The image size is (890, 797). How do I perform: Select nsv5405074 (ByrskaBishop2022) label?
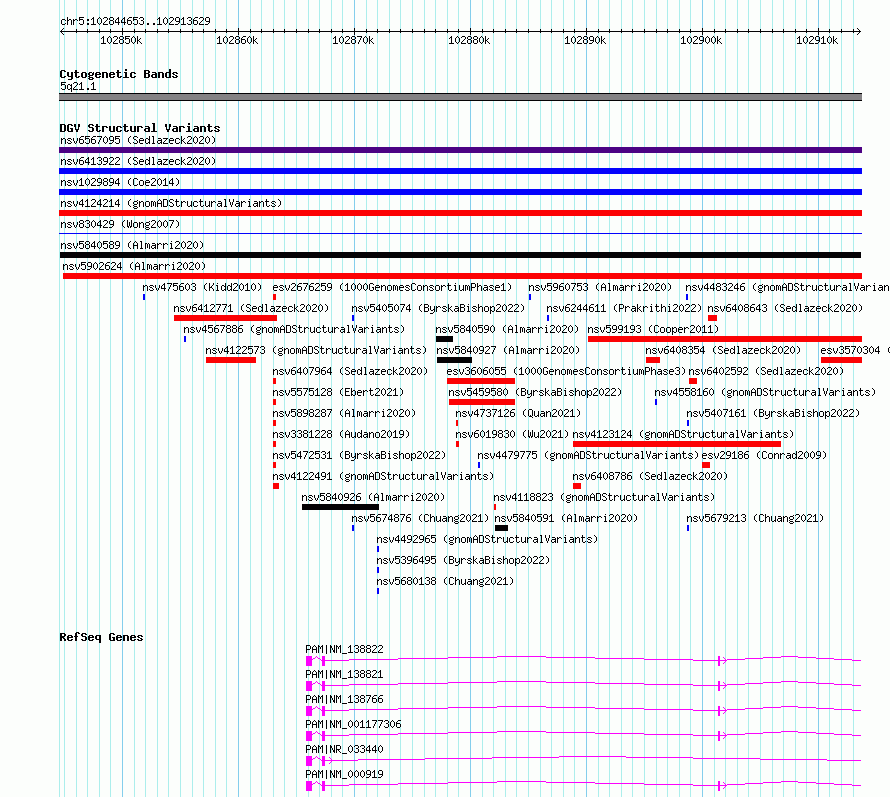(x=438, y=308)
